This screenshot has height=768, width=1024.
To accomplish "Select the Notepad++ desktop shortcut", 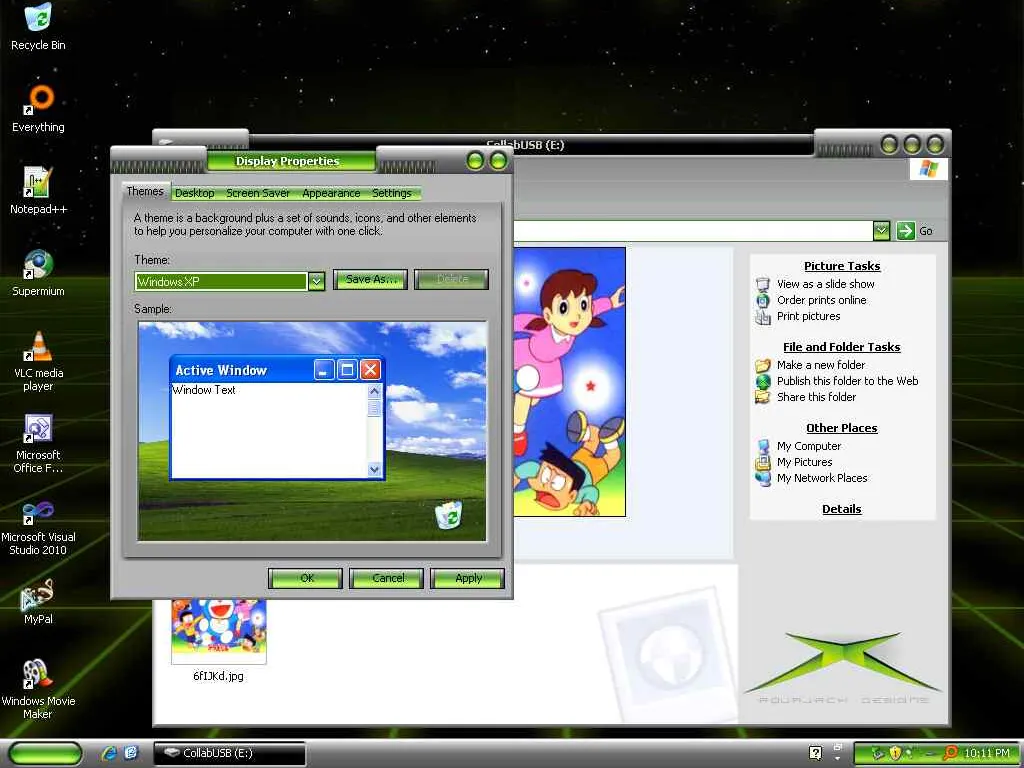I will coord(38,191).
